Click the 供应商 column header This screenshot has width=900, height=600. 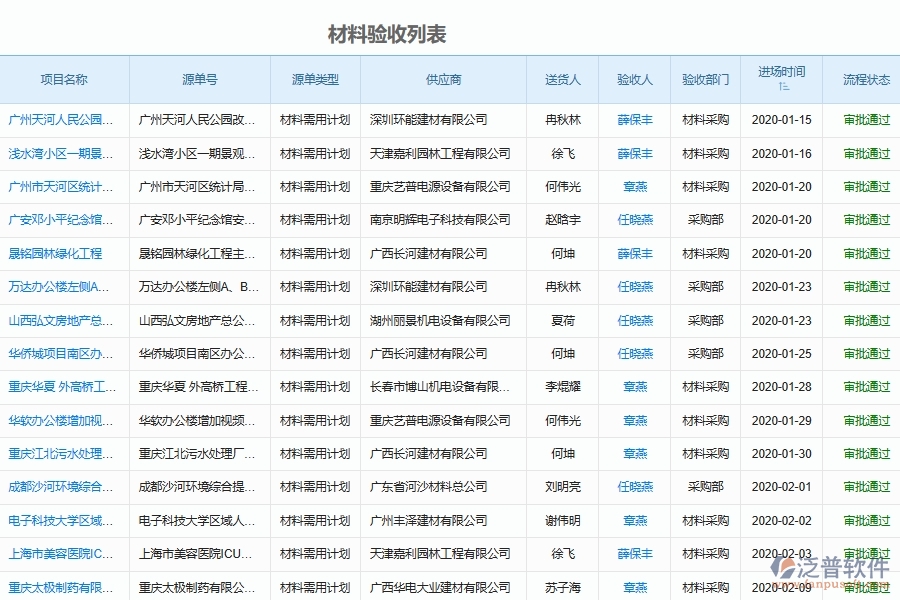[x=443, y=79]
